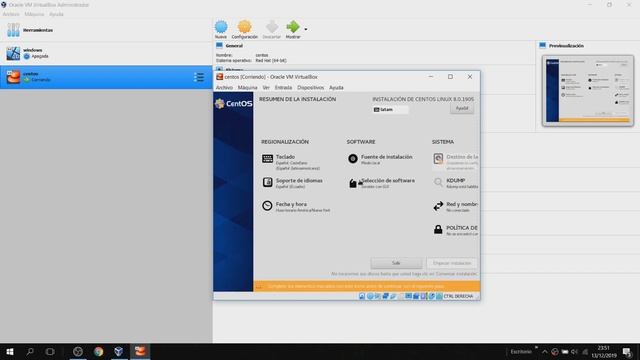Click the orange warning bar in installer
The width and height of the screenshot is (640, 360).
(367, 286)
